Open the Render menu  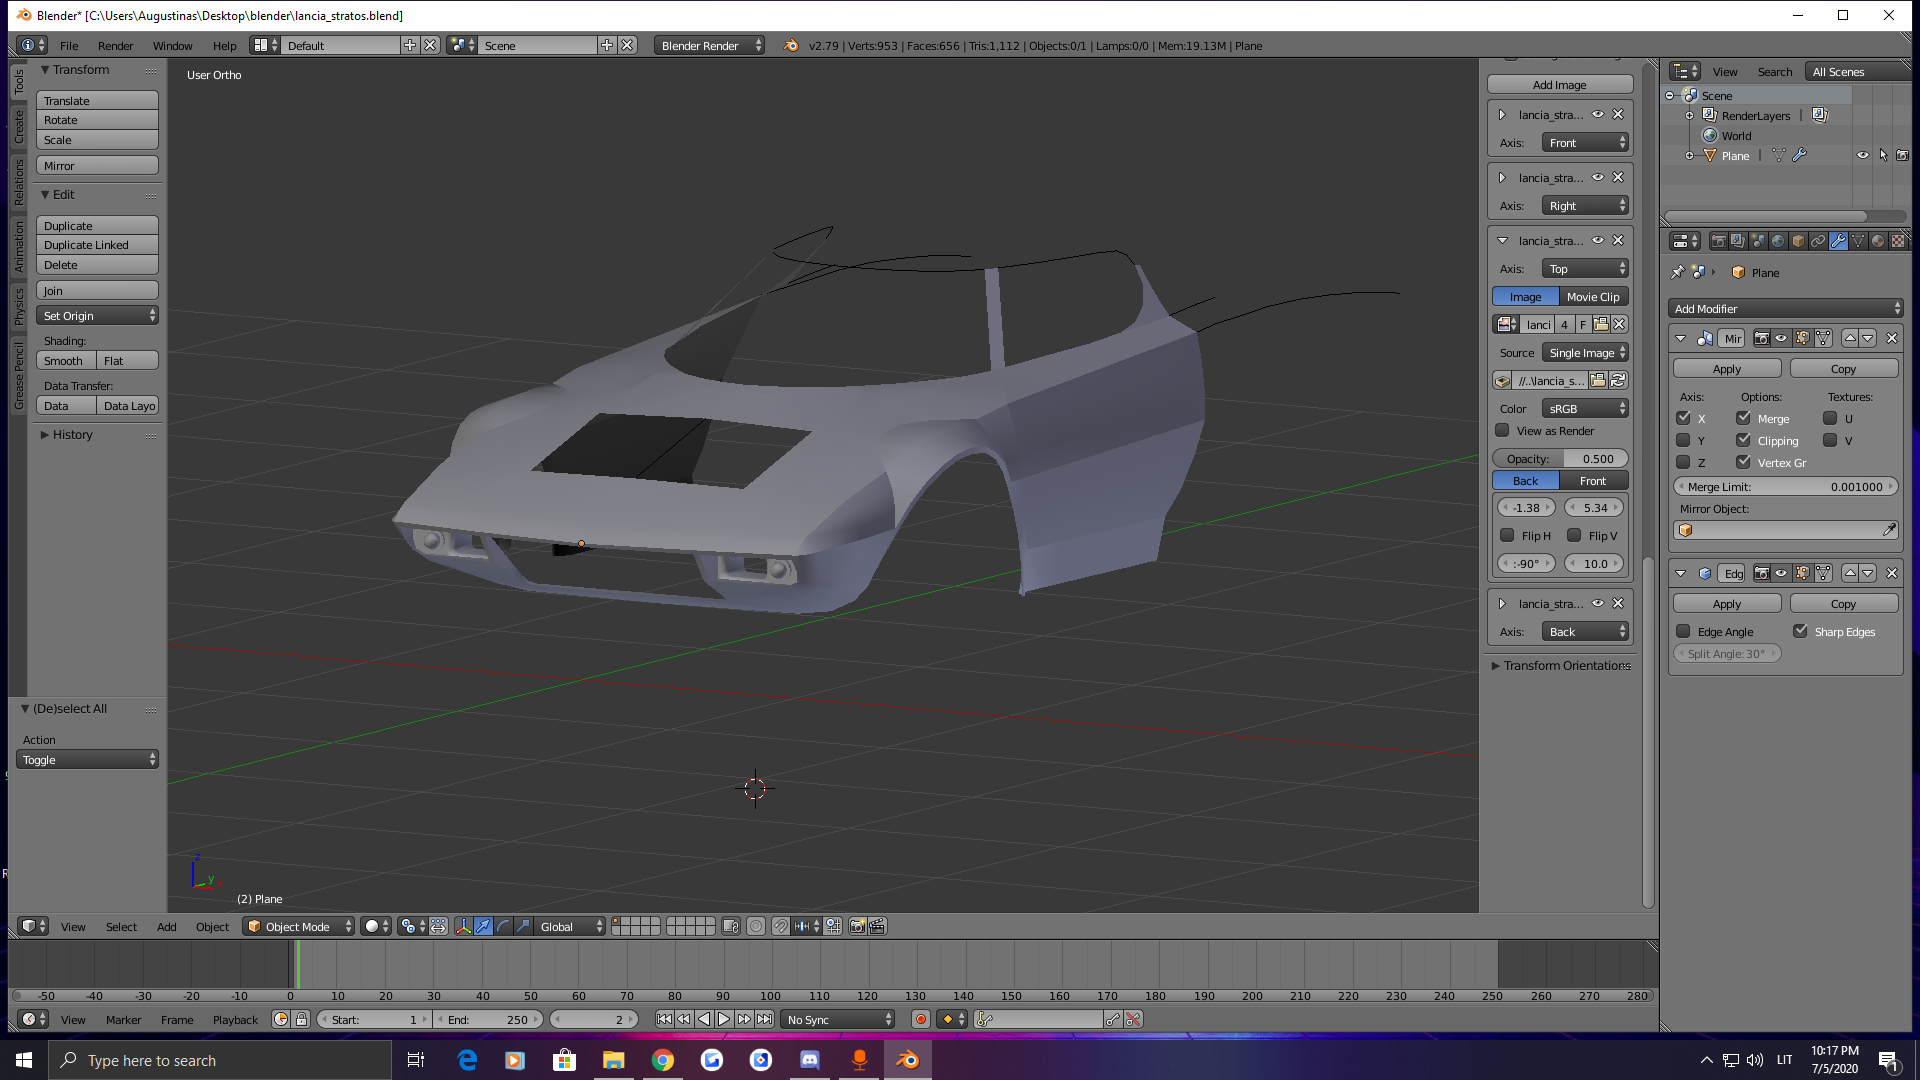click(115, 46)
